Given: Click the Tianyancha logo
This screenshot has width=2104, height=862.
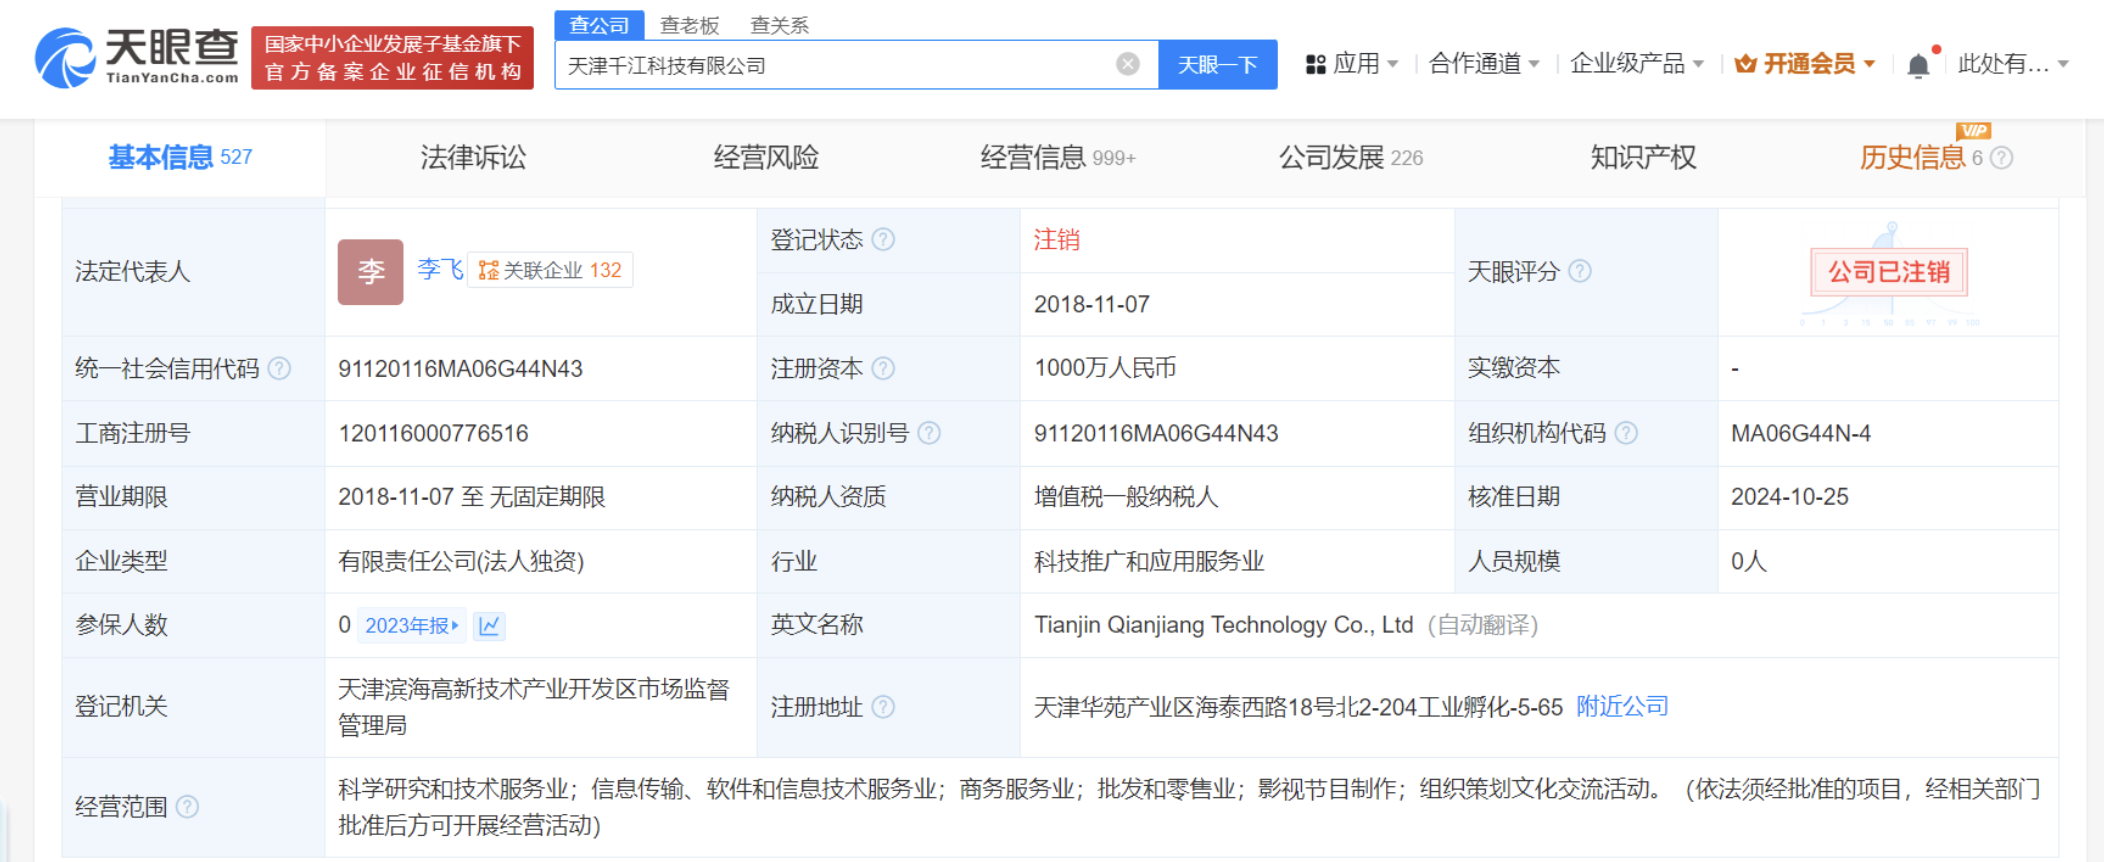Looking at the screenshot, I should click(x=137, y=57).
